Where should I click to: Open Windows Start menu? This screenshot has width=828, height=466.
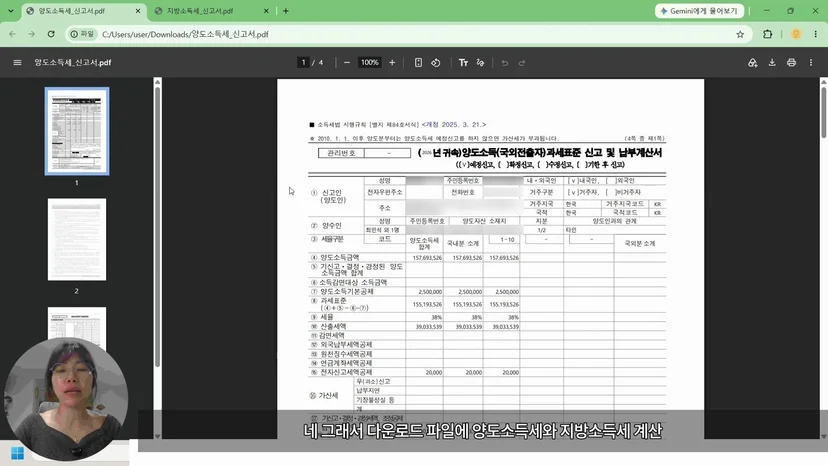tap(17, 453)
